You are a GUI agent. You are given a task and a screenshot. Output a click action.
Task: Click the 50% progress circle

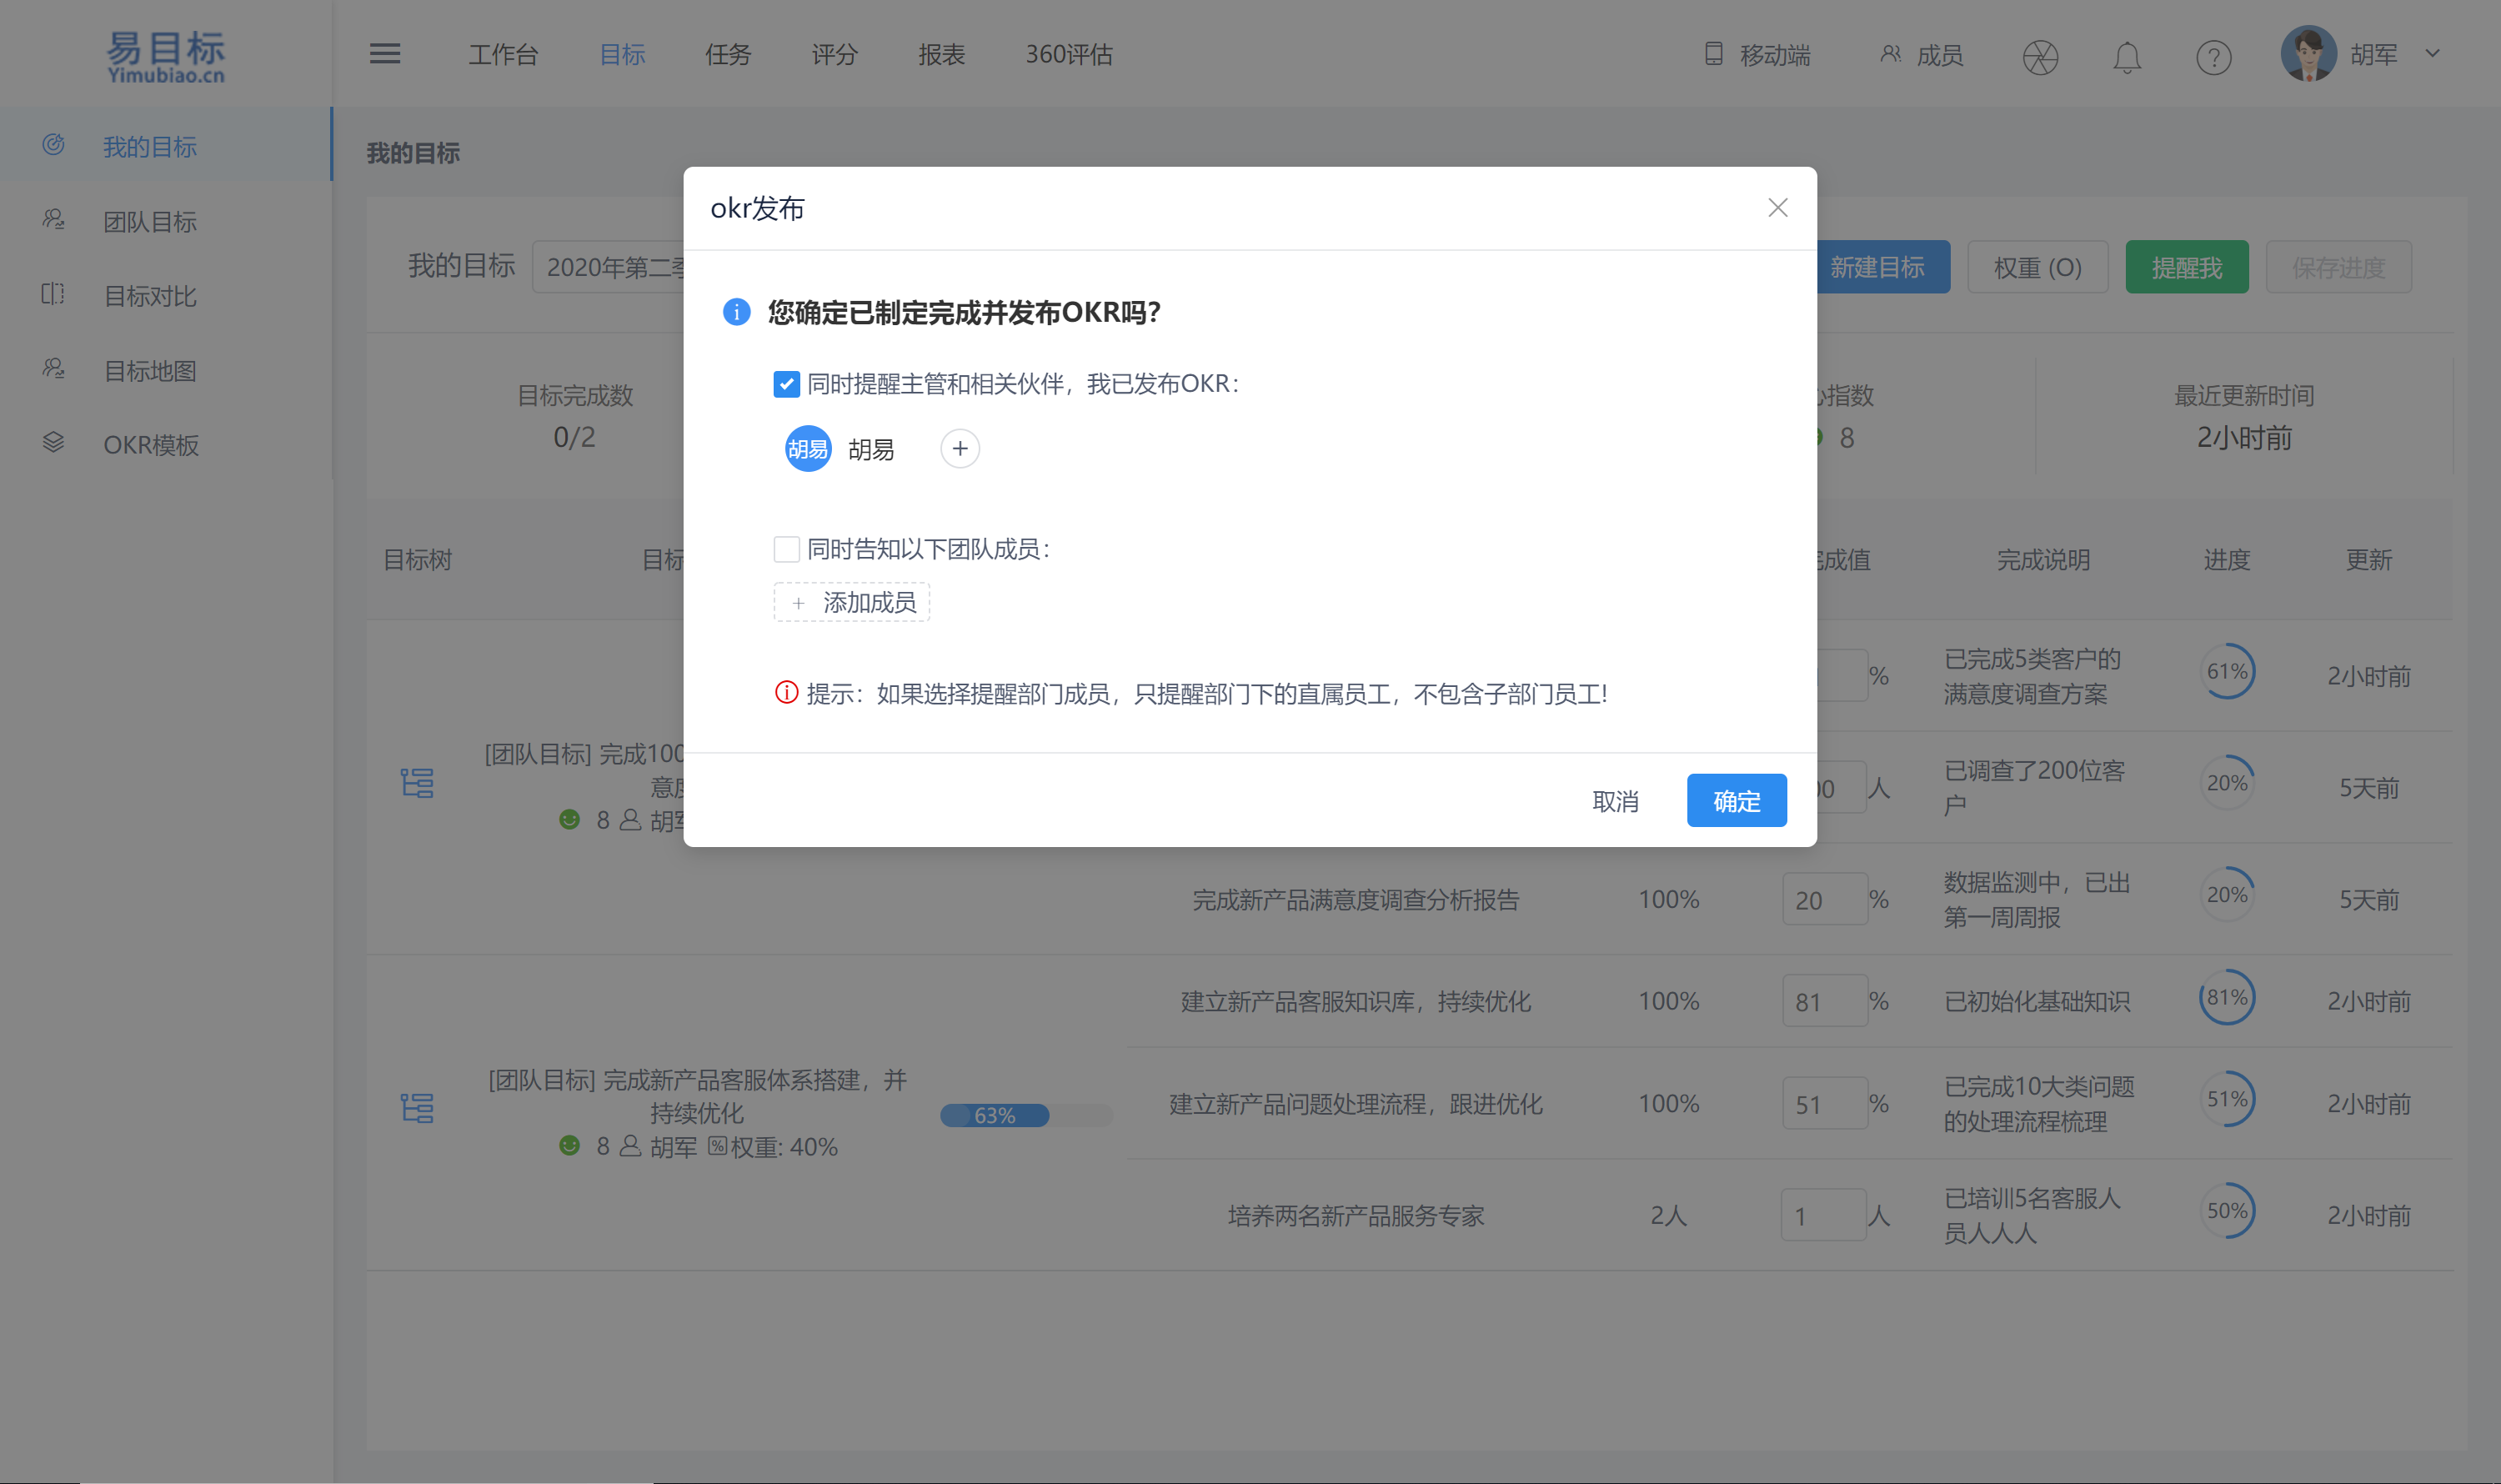[2227, 1211]
